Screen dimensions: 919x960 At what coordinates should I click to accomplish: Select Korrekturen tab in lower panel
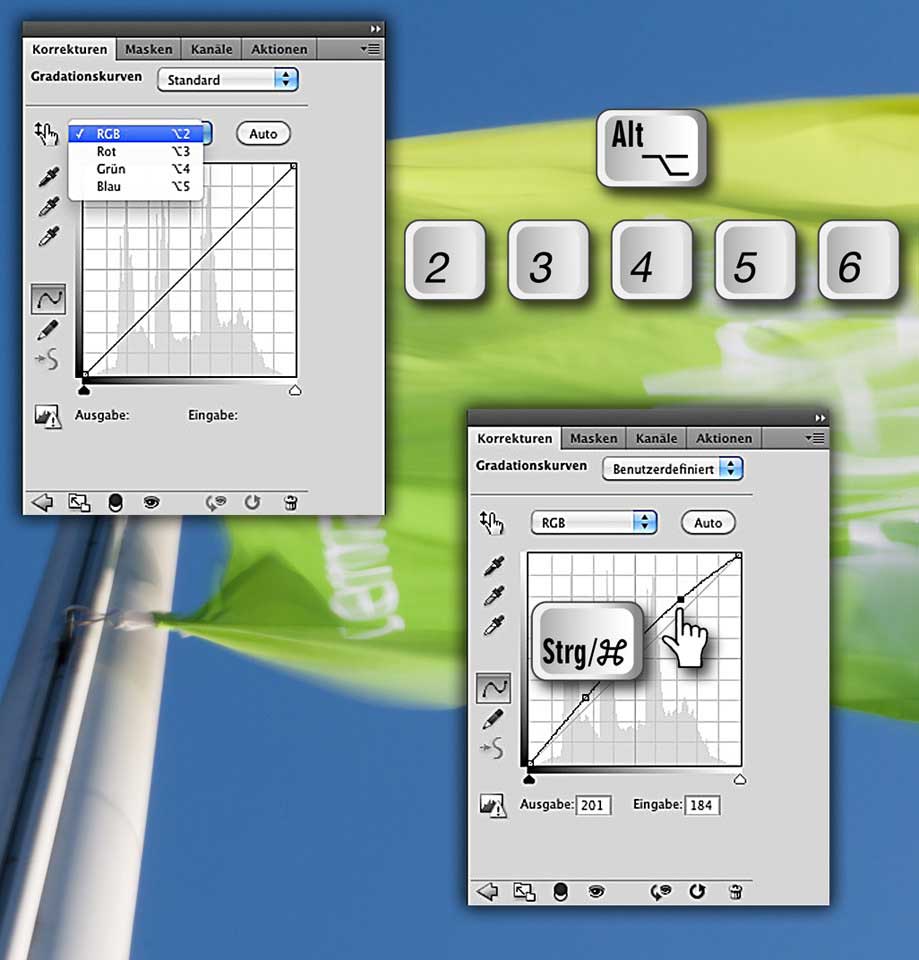[515, 438]
